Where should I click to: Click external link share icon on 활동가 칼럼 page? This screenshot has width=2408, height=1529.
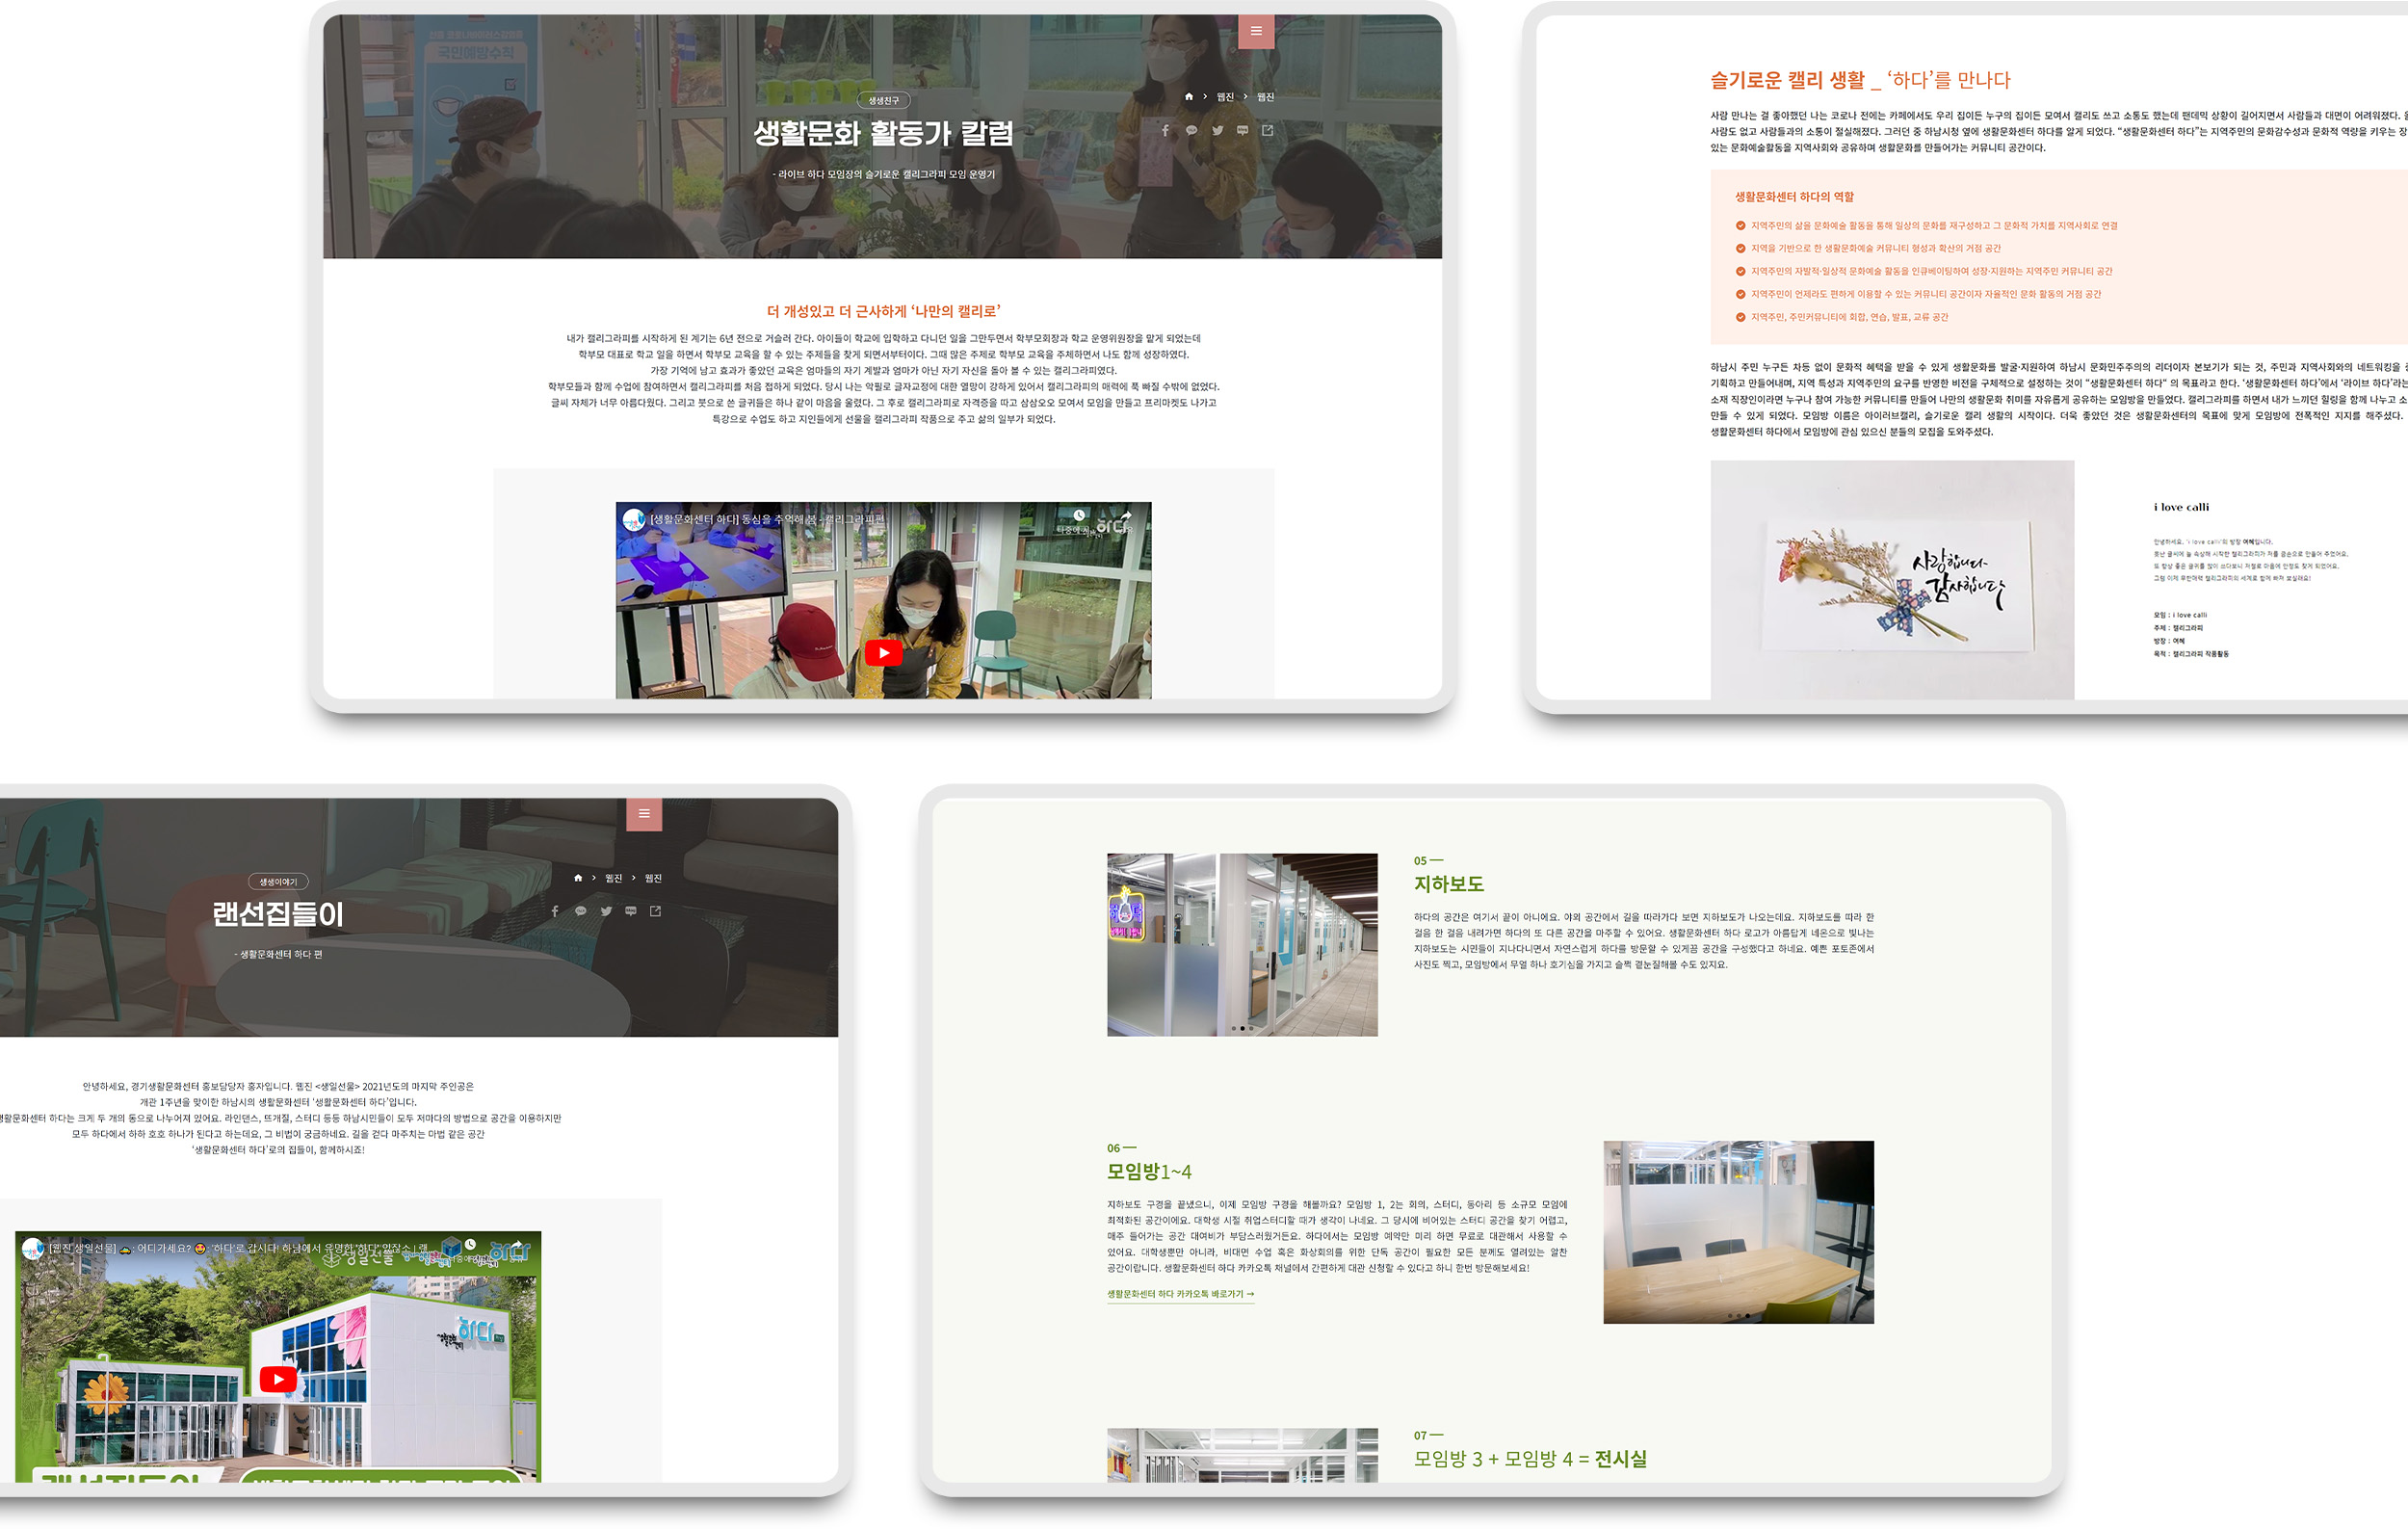click(1268, 130)
